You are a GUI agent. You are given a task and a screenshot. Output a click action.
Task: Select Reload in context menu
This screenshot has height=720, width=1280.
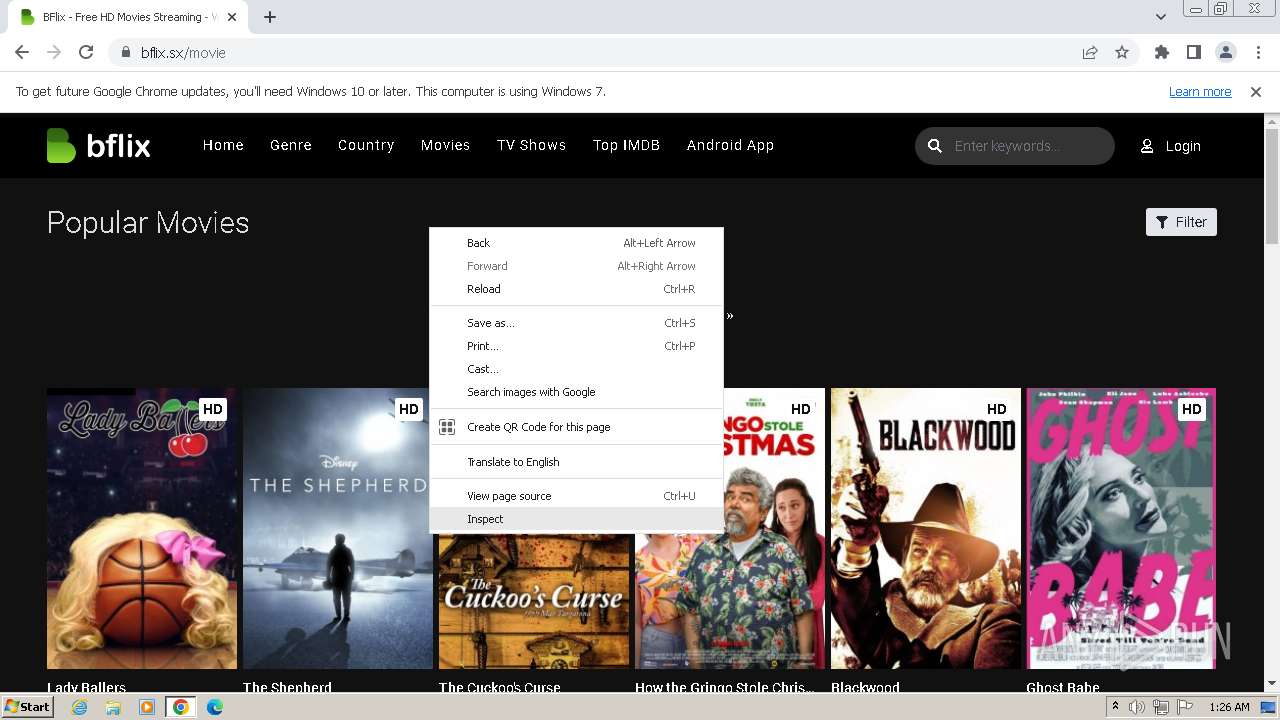point(576,289)
